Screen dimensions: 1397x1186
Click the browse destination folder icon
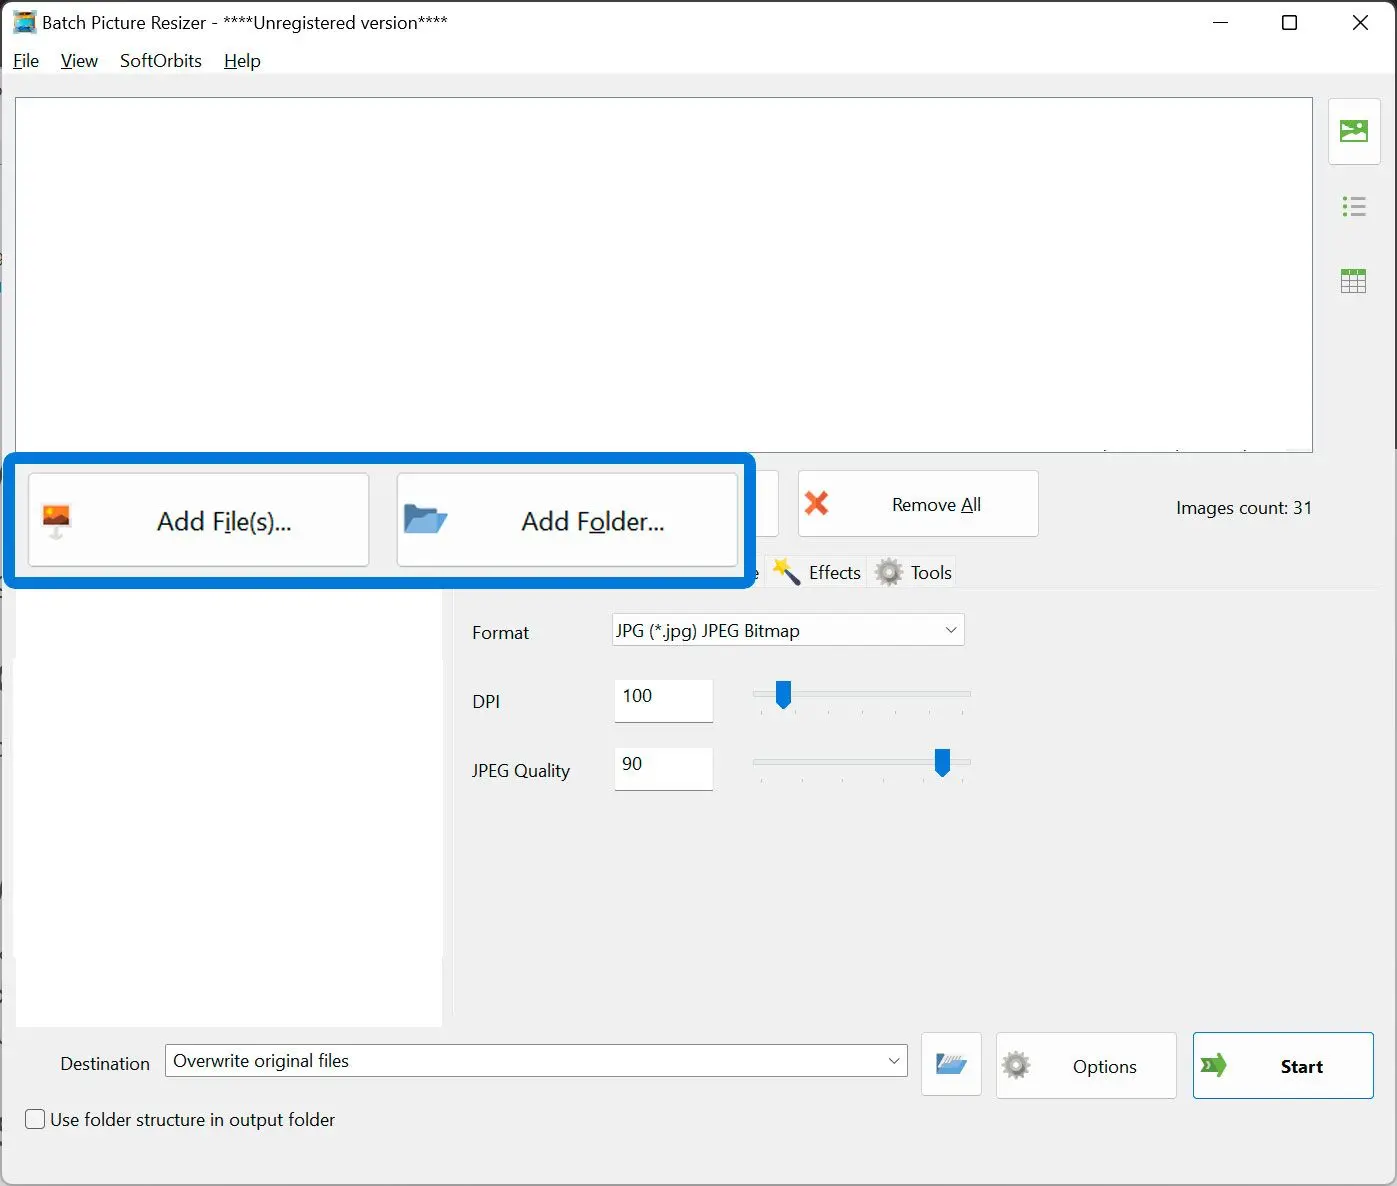click(950, 1065)
